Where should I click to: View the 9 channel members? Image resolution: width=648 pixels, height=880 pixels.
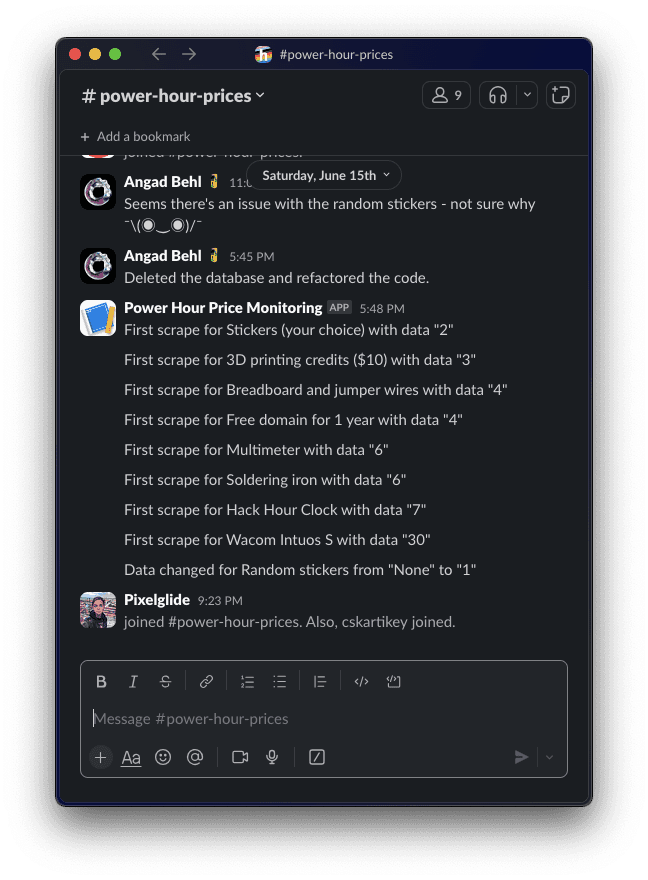point(446,95)
